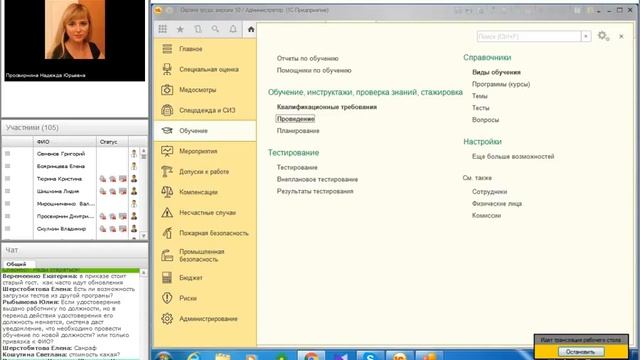The width and height of the screenshot is (640, 360).
Task: Open notifications bell icon
Action: point(233,29)
